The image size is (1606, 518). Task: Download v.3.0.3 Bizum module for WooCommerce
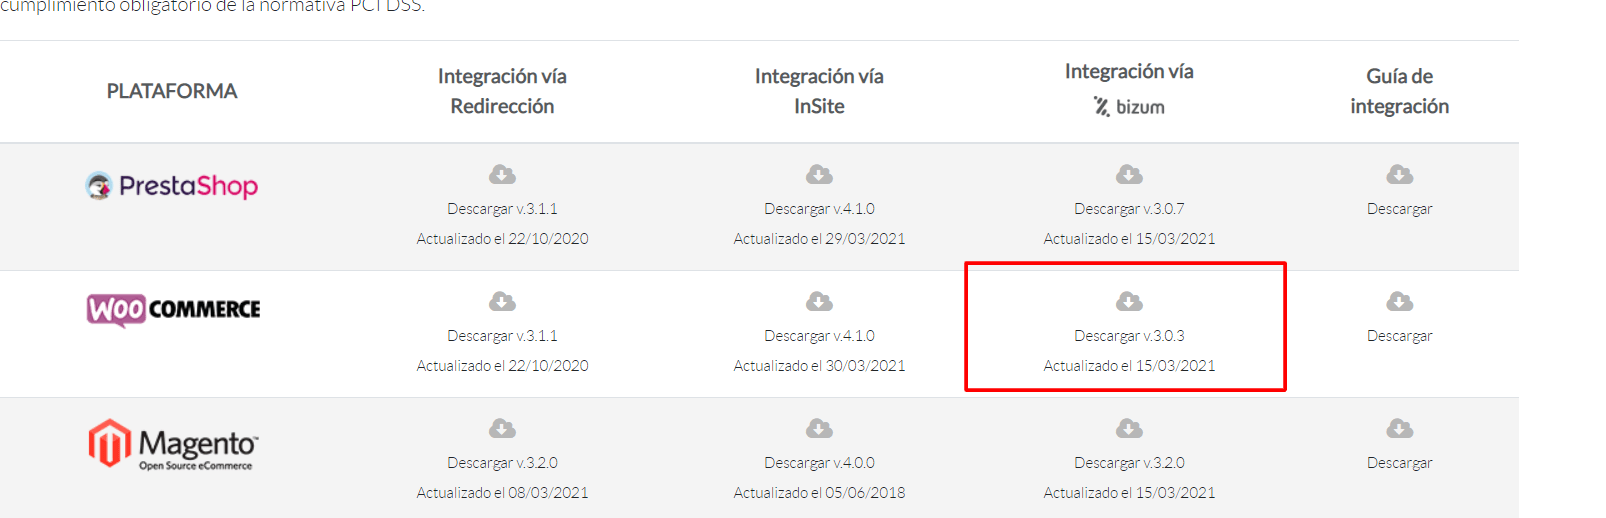point(1129,336)
